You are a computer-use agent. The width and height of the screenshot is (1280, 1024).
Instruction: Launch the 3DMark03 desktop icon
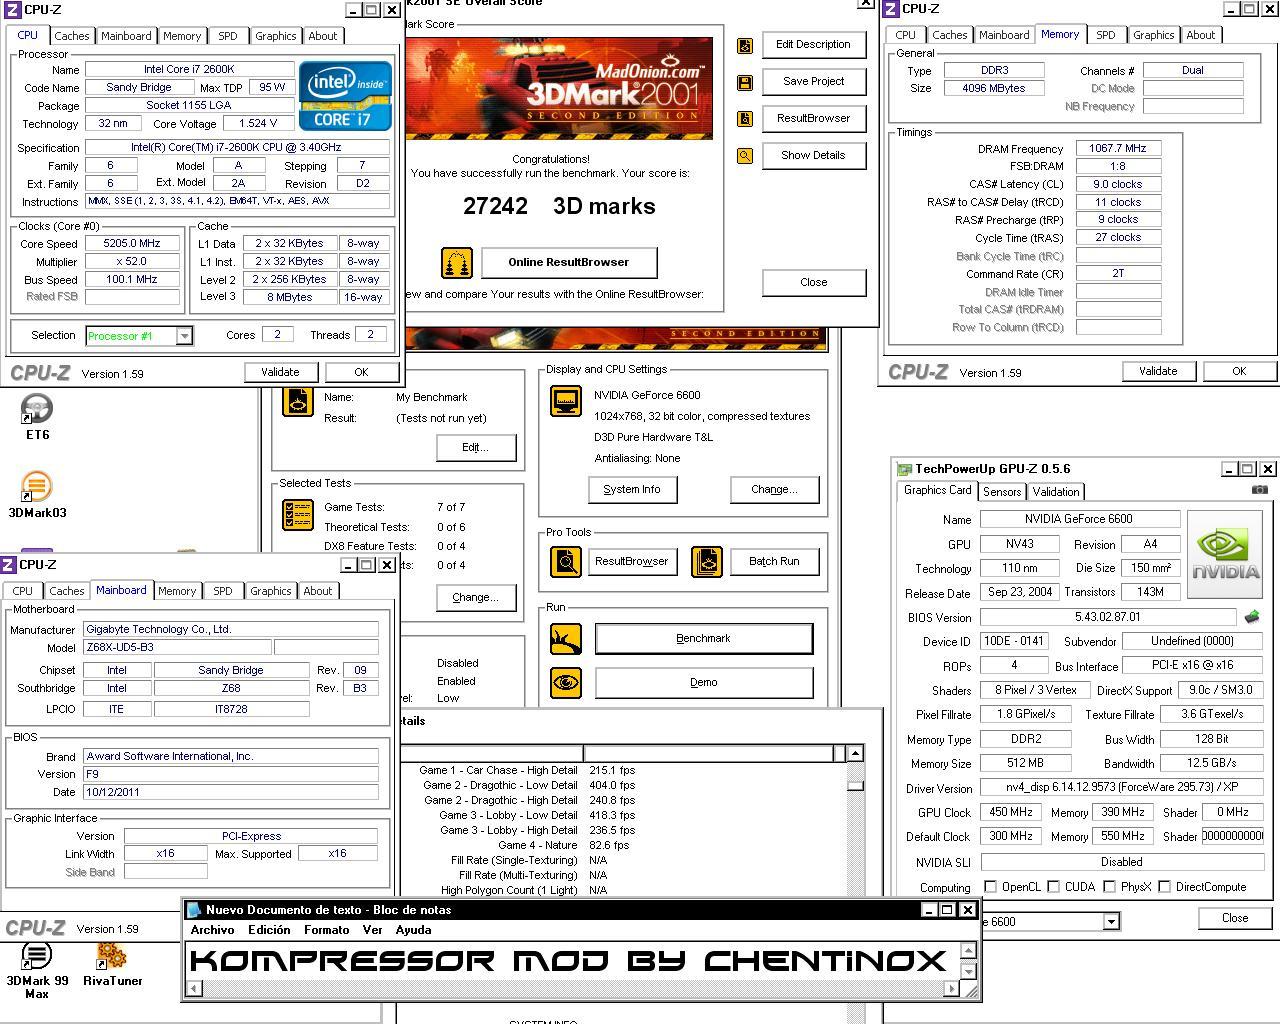(x=37, y=494)
